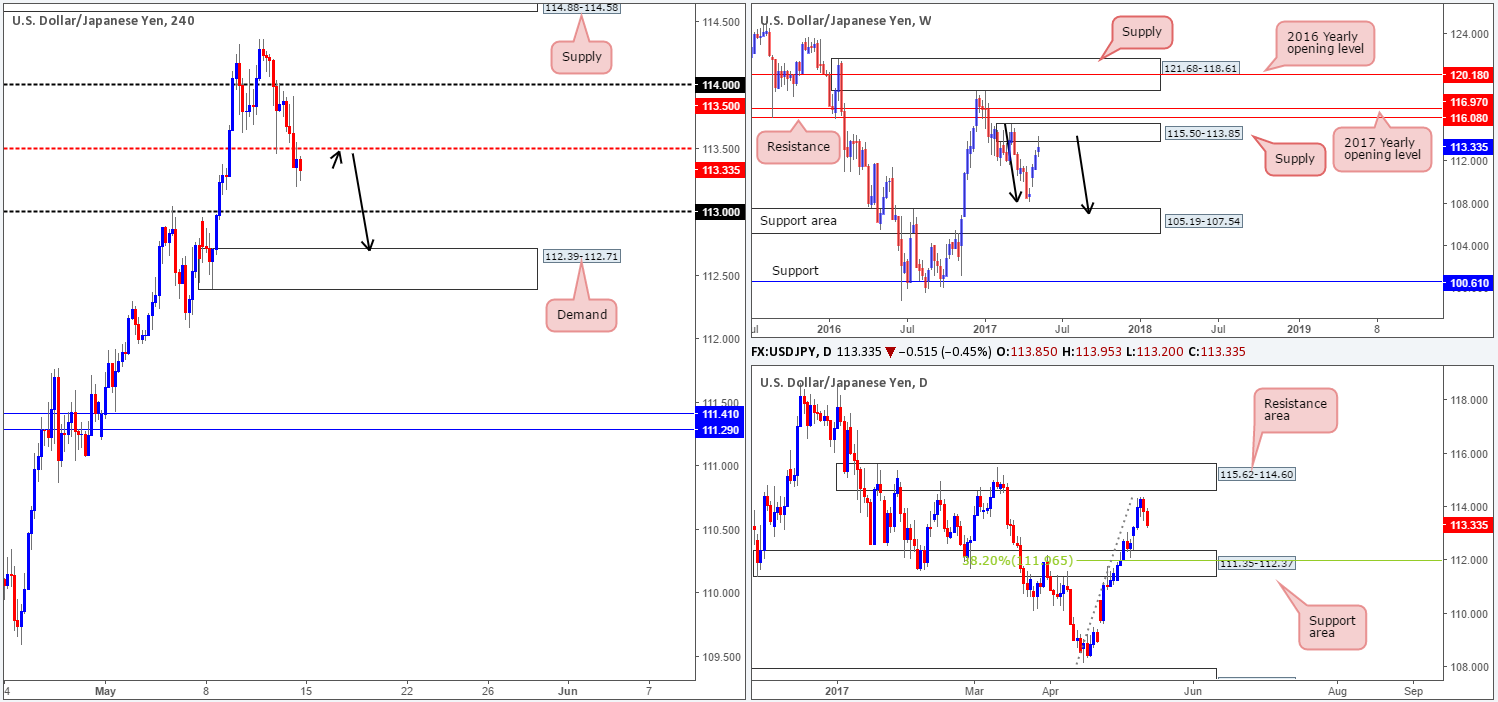This screenshot has height=702, width=1498.
Task: Click the red 120.180 price label
Action: click(1470, 75)
